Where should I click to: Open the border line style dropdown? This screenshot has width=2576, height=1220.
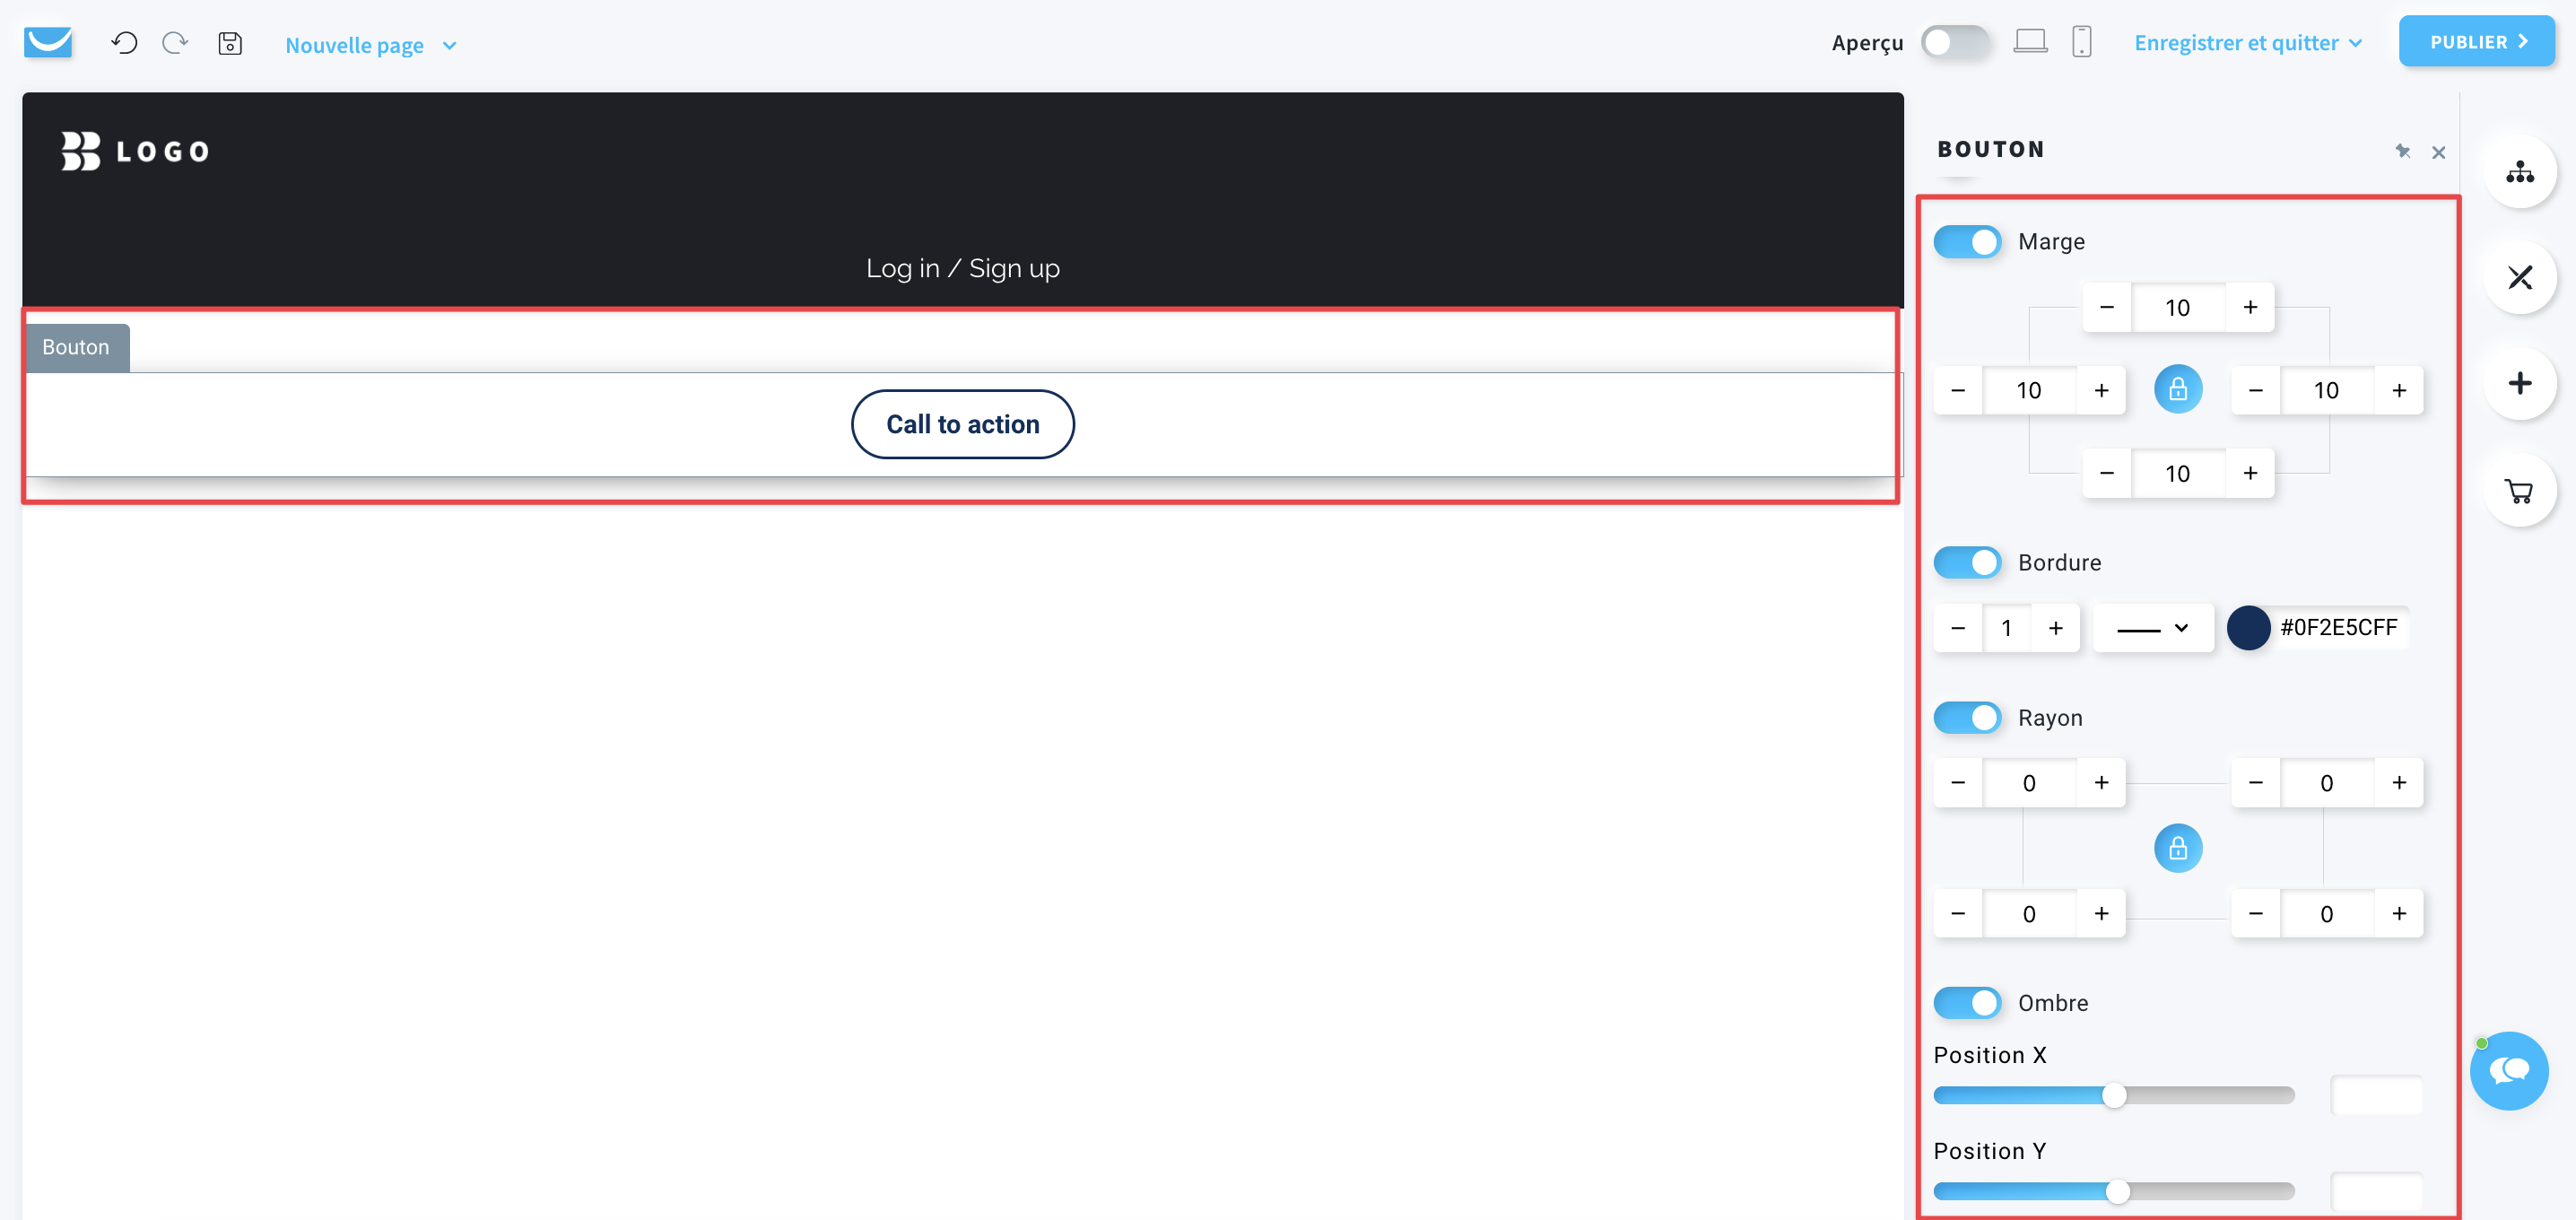point(2152,628)
